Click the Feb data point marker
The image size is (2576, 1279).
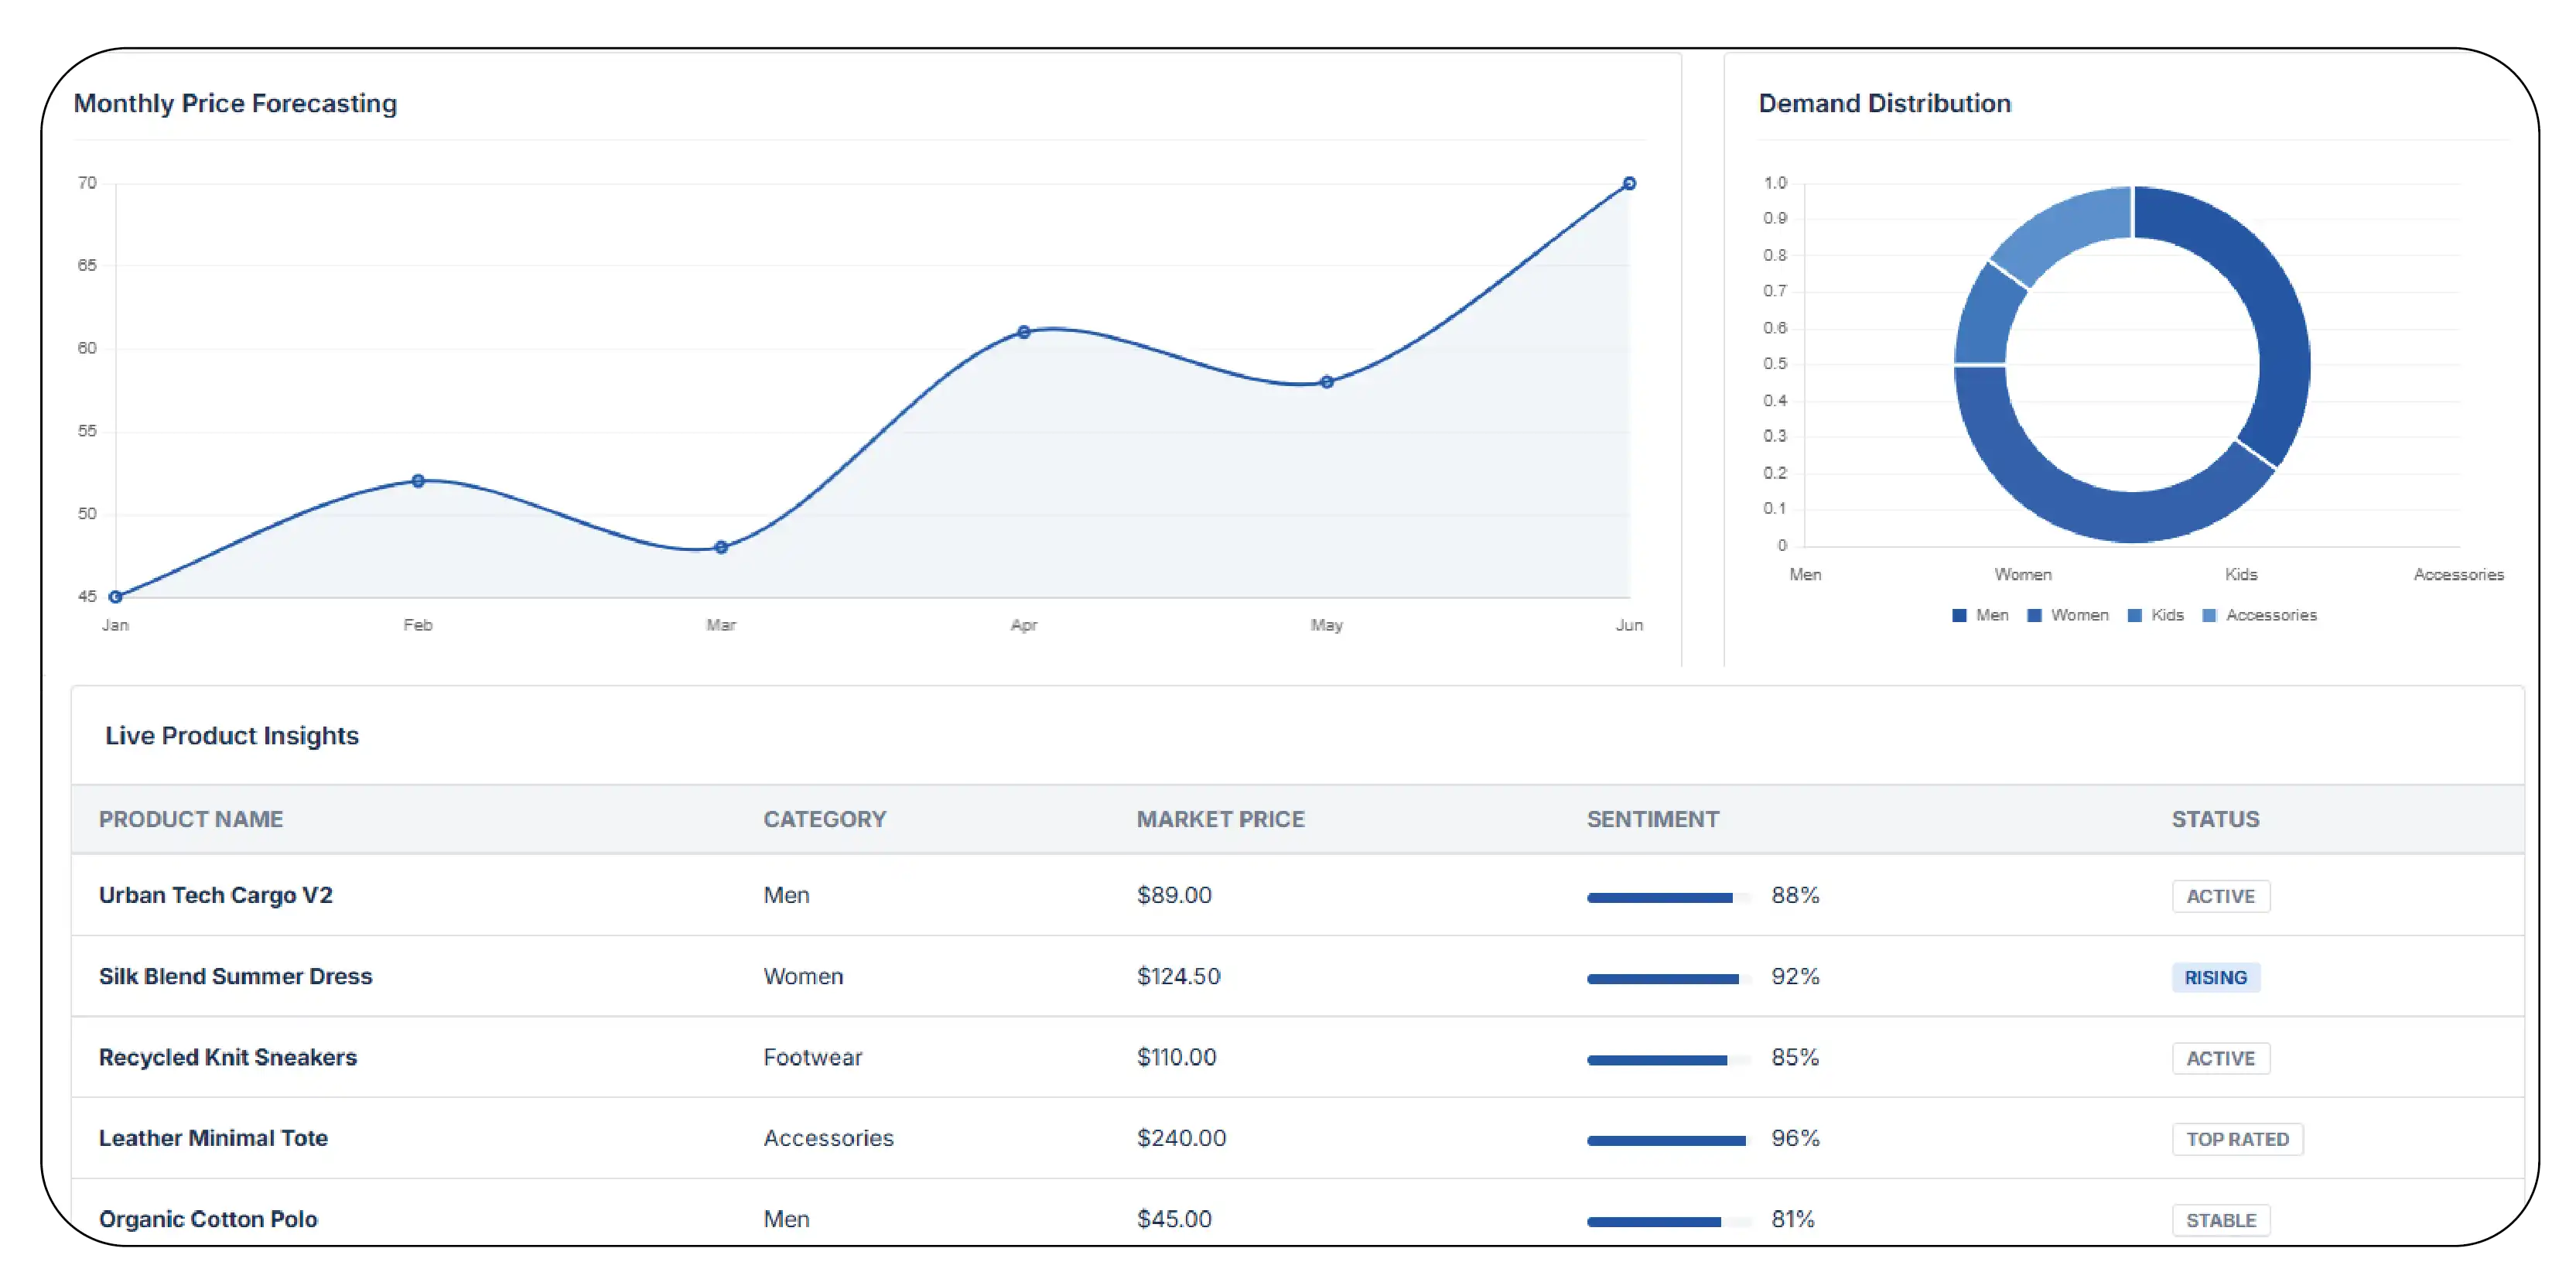[418, 481]
